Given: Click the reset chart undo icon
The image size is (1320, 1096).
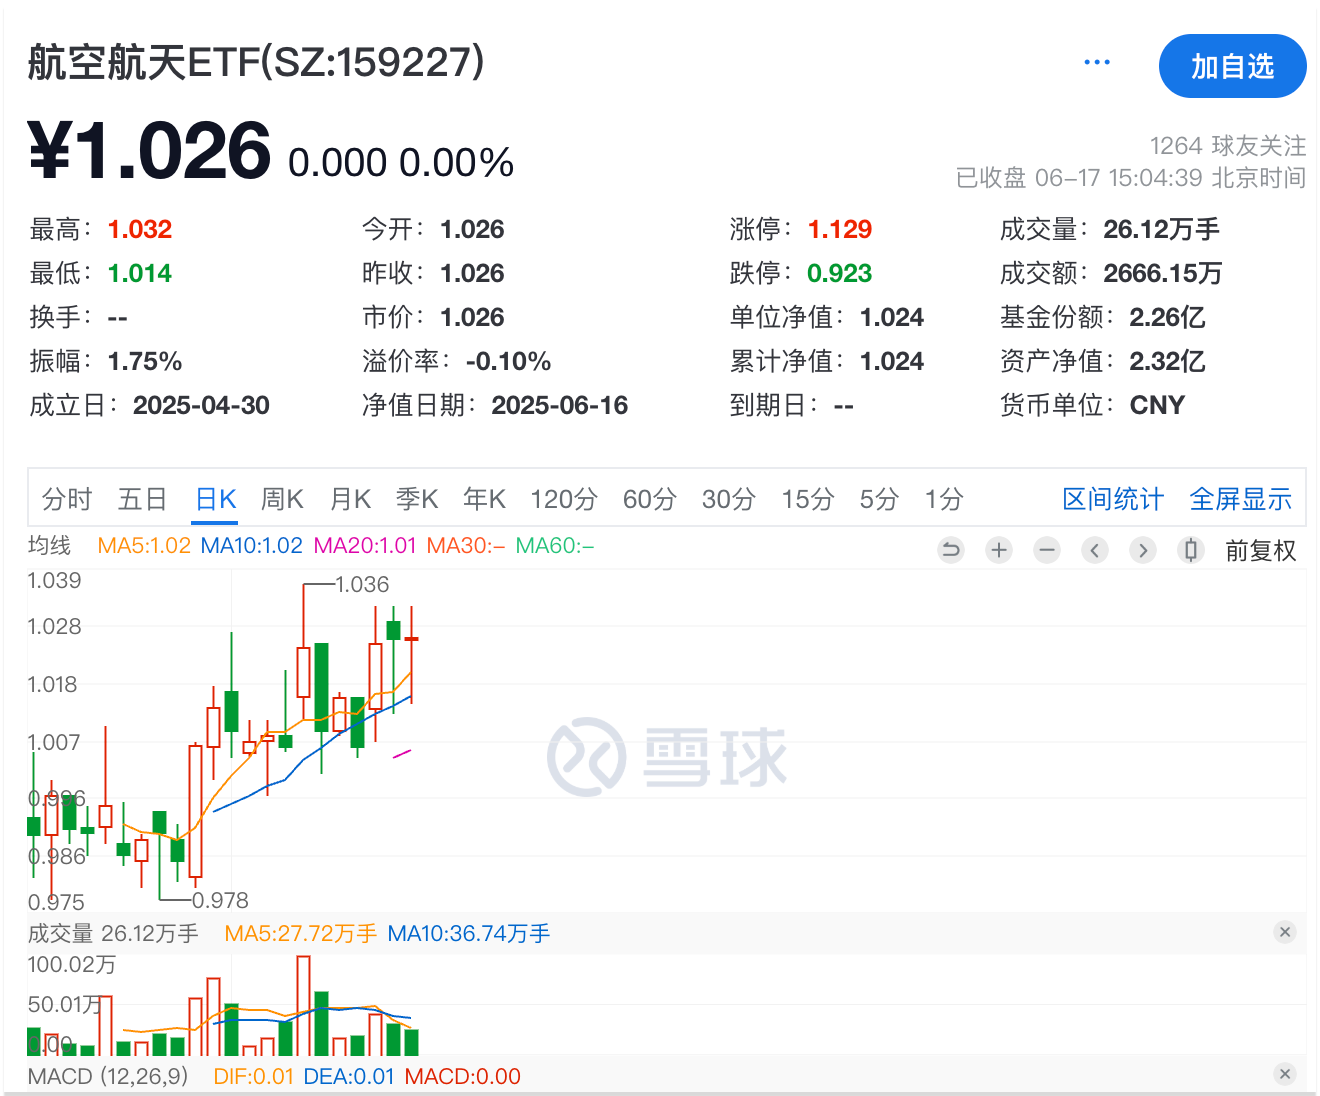Looking at the screenshot, I should pos(951,550).
